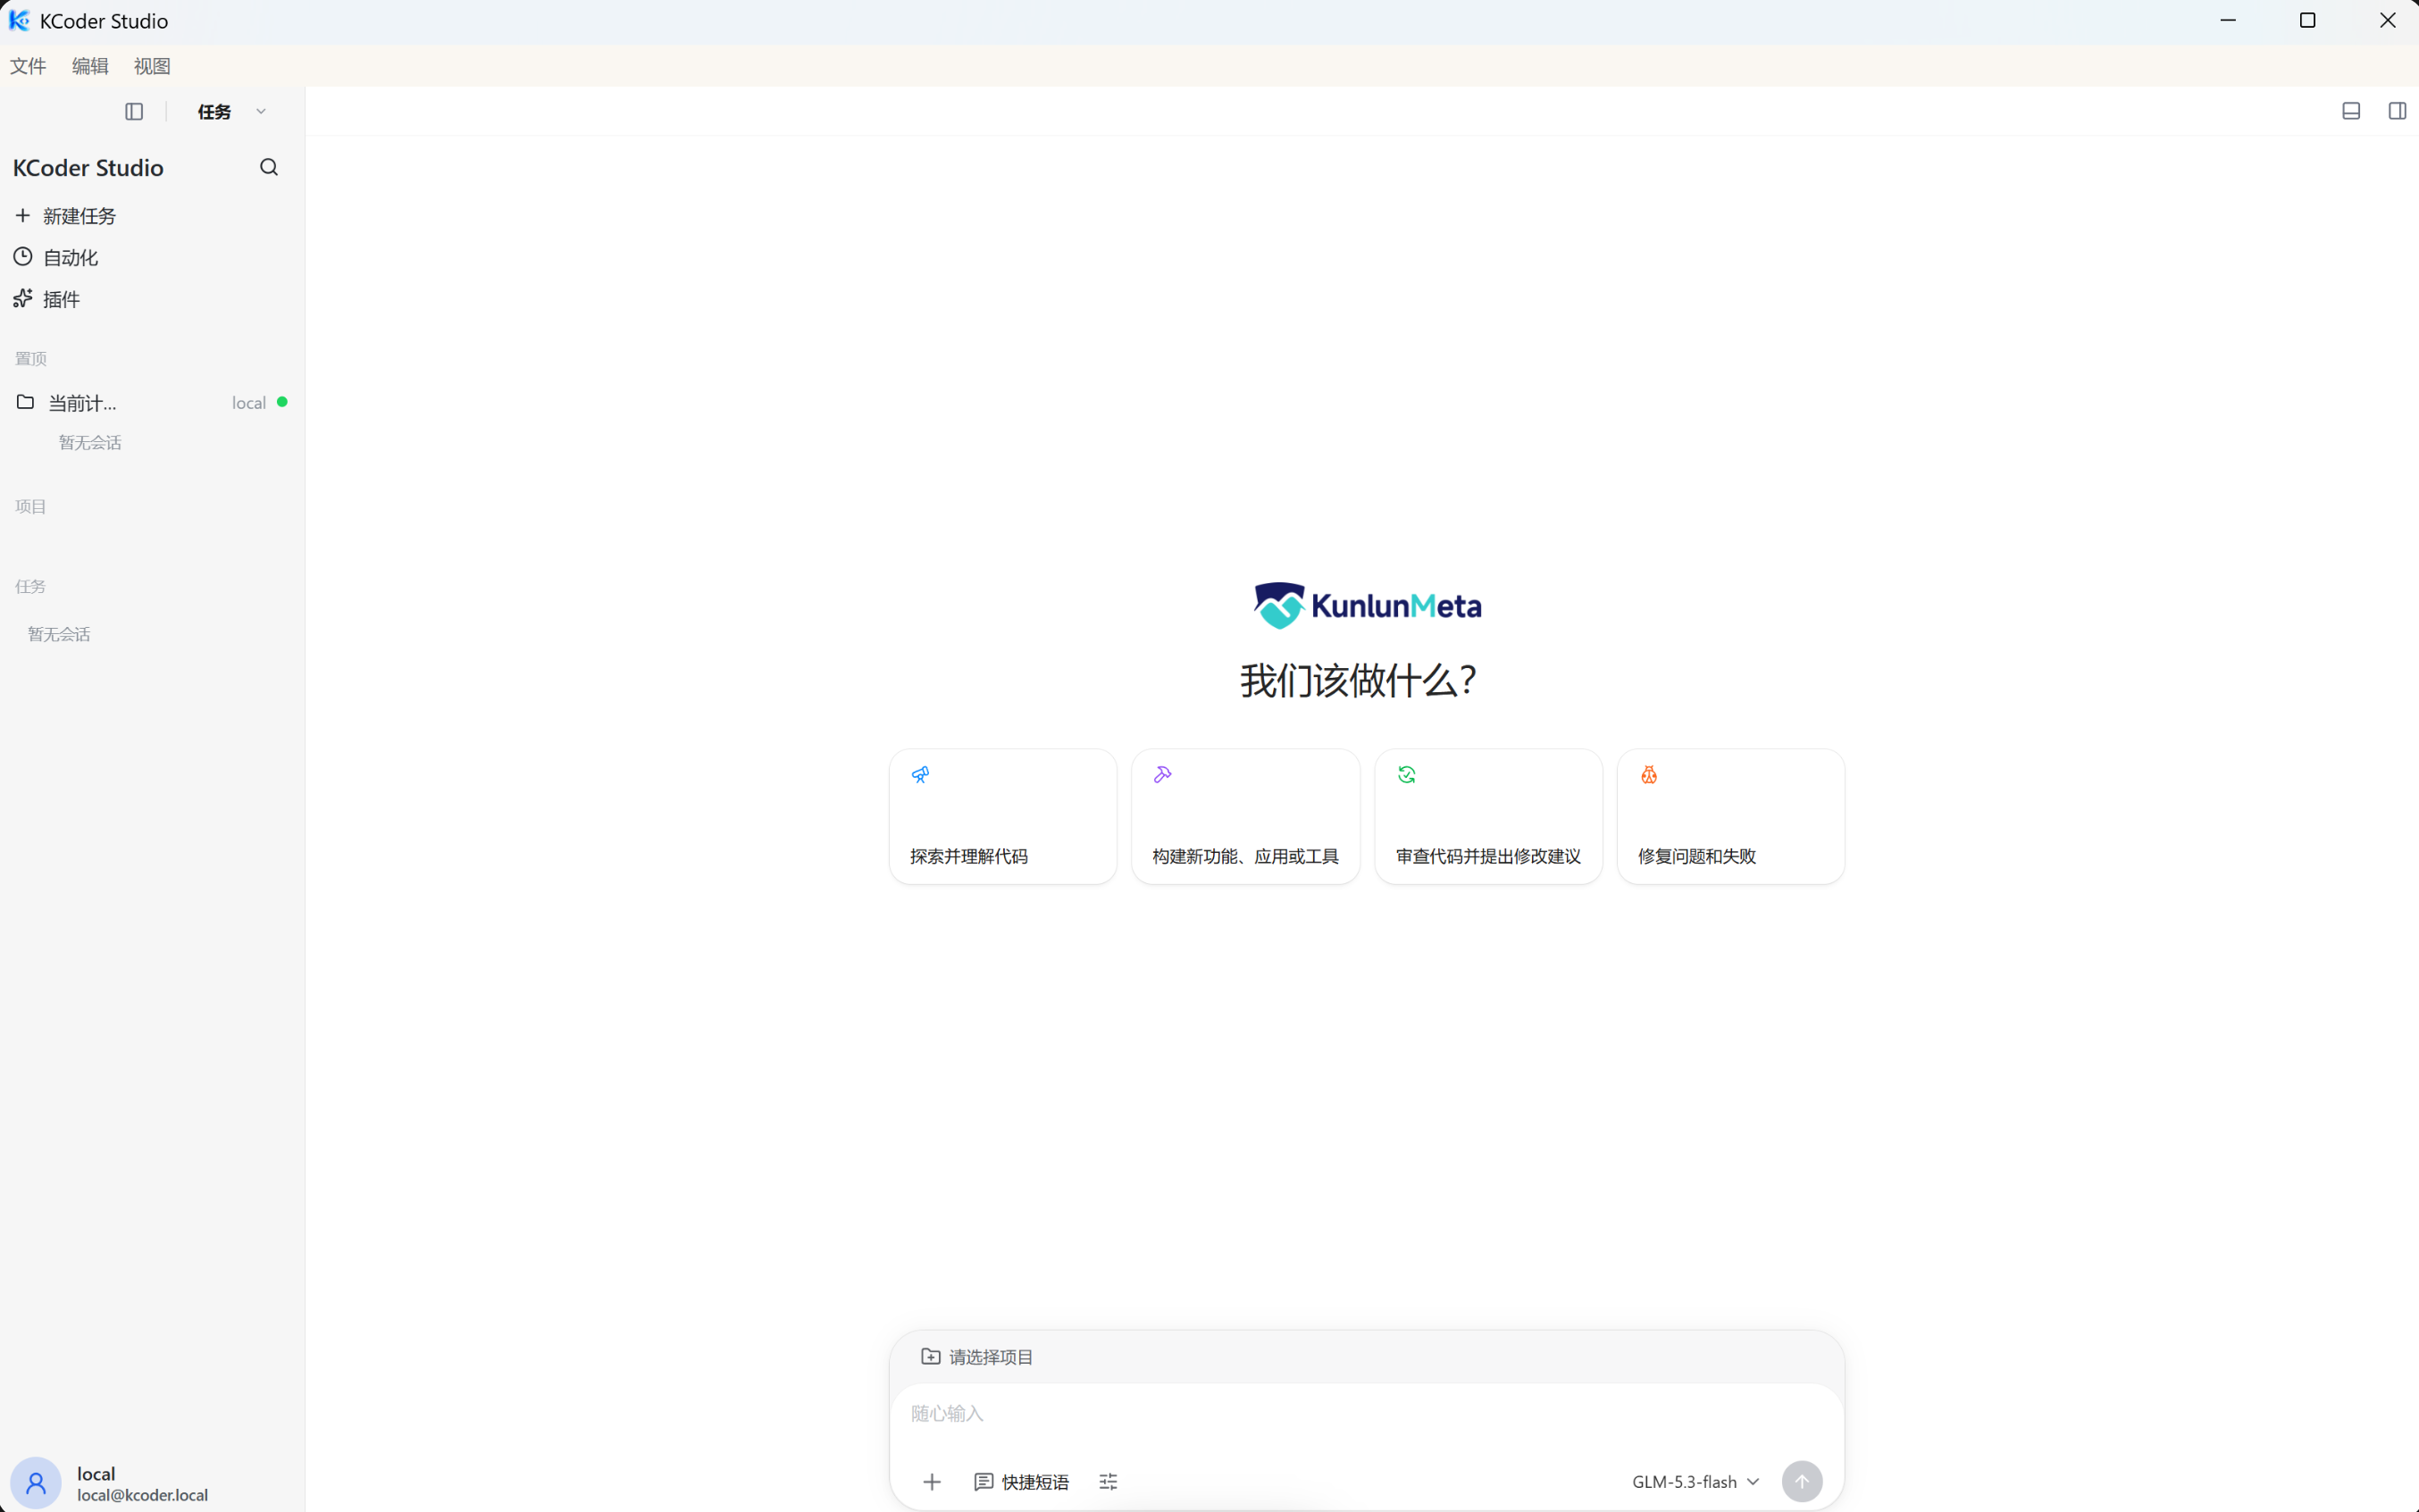Screen dimensions: 2419x1512
Task: Choose the 探索并理解代码 suggestion card
Action: [1003, 816]
